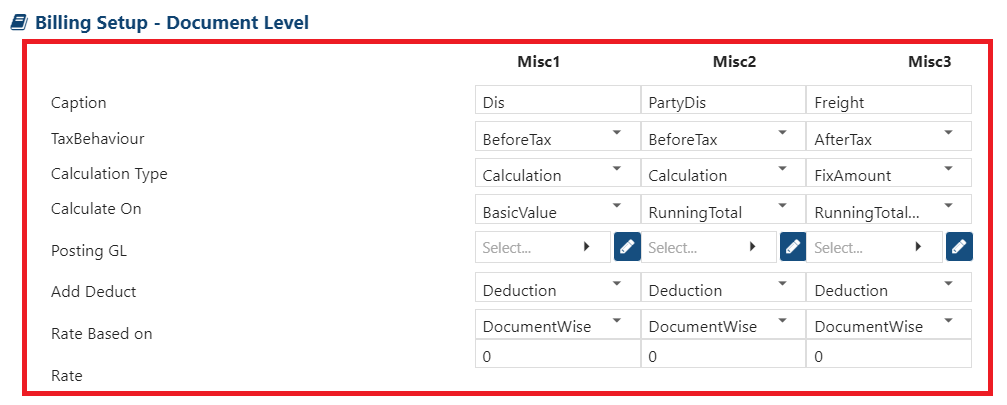Image resolution: width=1007 pixels, height=405 pixels.
Task: Click the Misc2 Caption field containing PartyDis
Action: pyautogui.click(x=723, y=99)
